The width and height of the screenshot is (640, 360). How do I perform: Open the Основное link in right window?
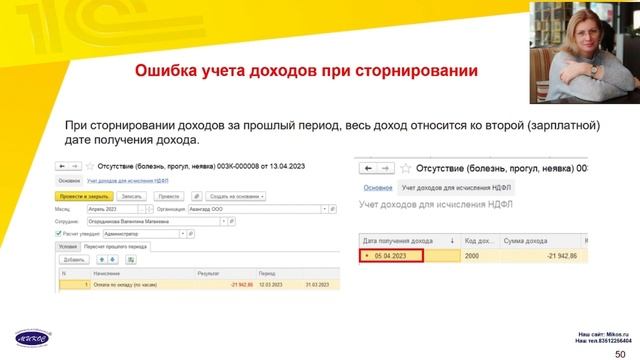click(378, 188)
